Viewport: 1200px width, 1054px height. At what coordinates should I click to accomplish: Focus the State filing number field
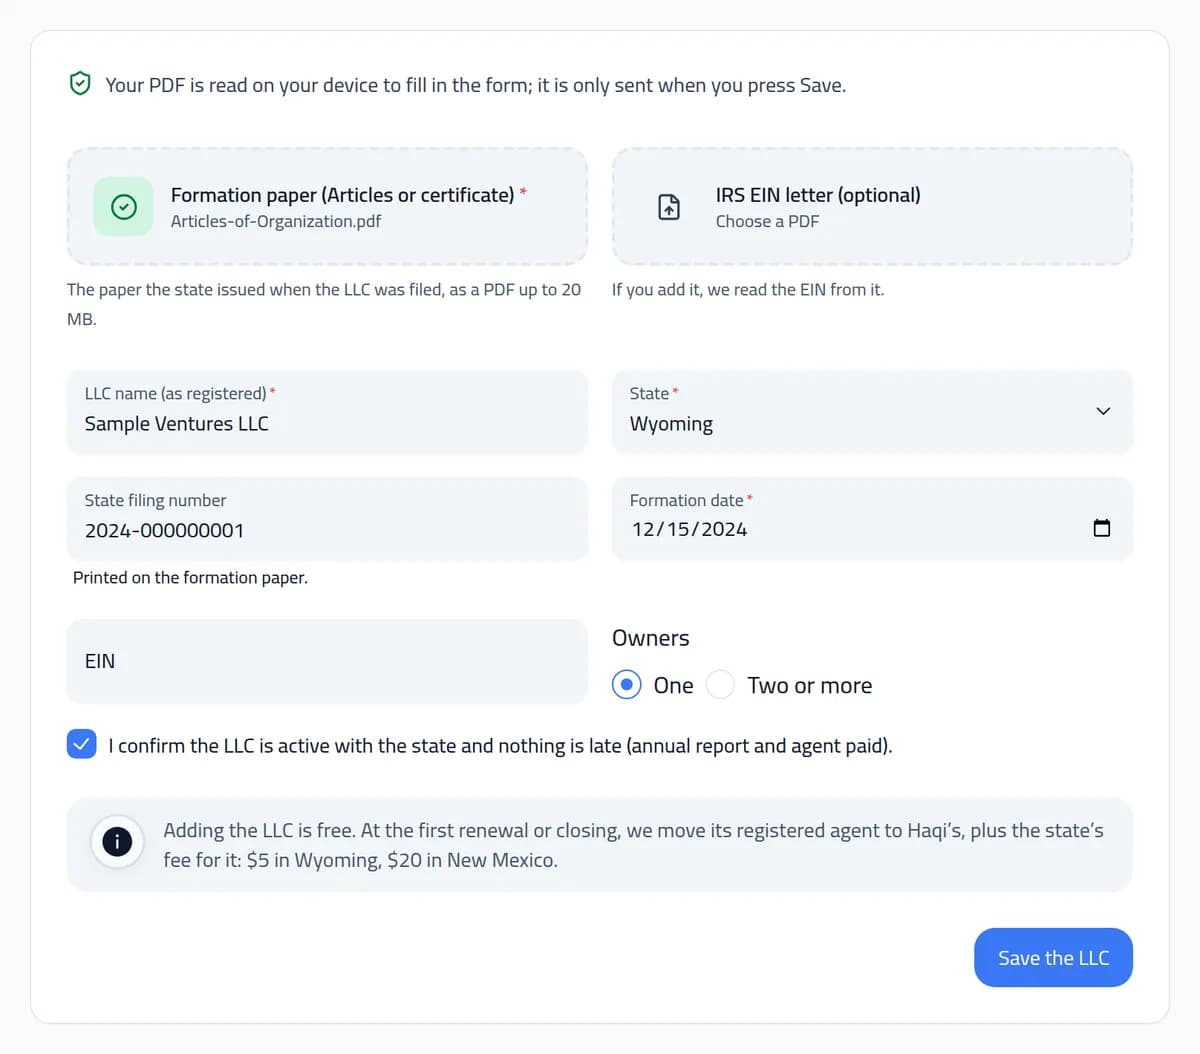pos(327,518)
